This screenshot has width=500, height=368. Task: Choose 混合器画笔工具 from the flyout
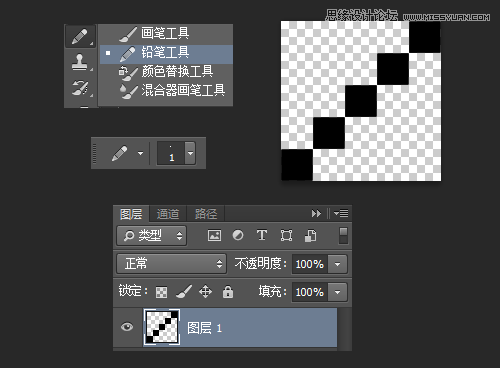click(x=166, y=90)
